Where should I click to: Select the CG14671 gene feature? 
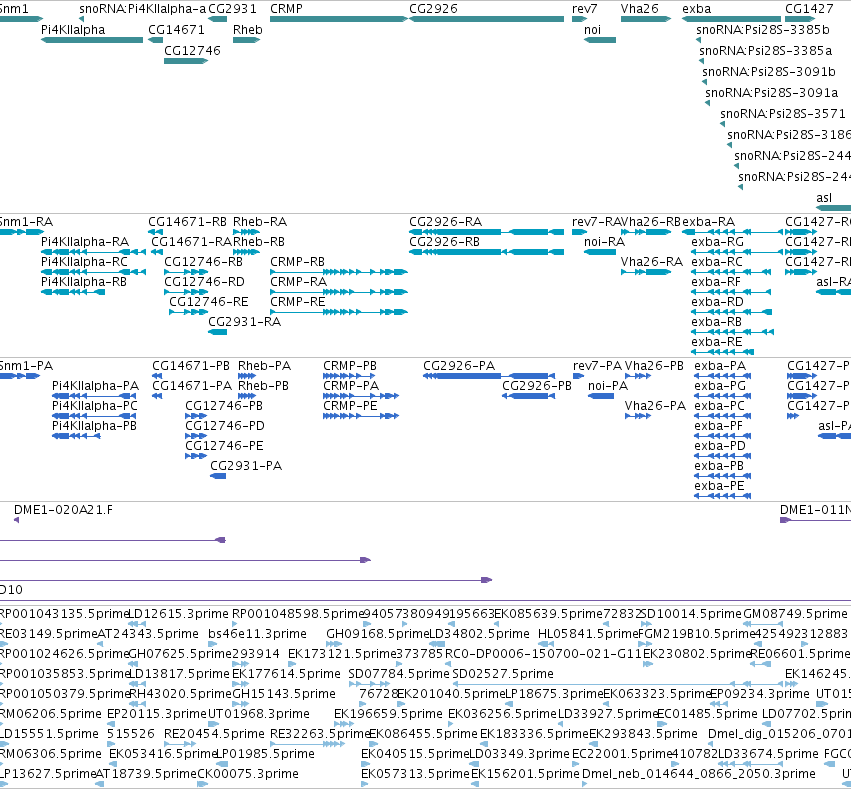point(156,40)
